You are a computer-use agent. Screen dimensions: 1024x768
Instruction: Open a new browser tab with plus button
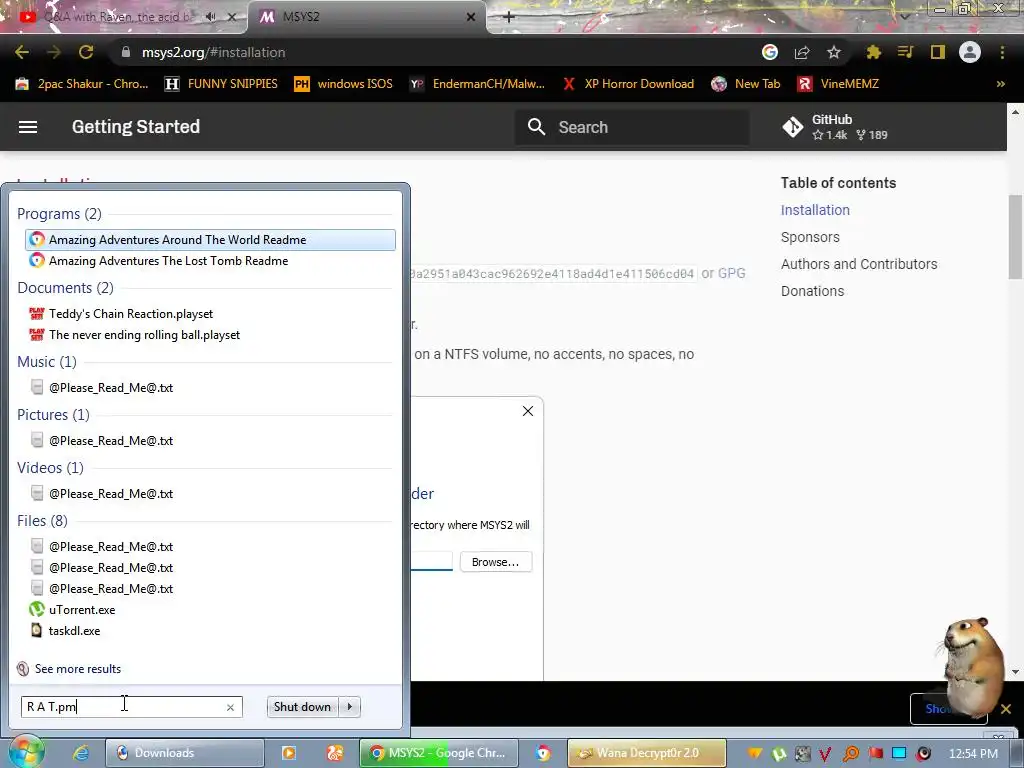coord(509,17)
